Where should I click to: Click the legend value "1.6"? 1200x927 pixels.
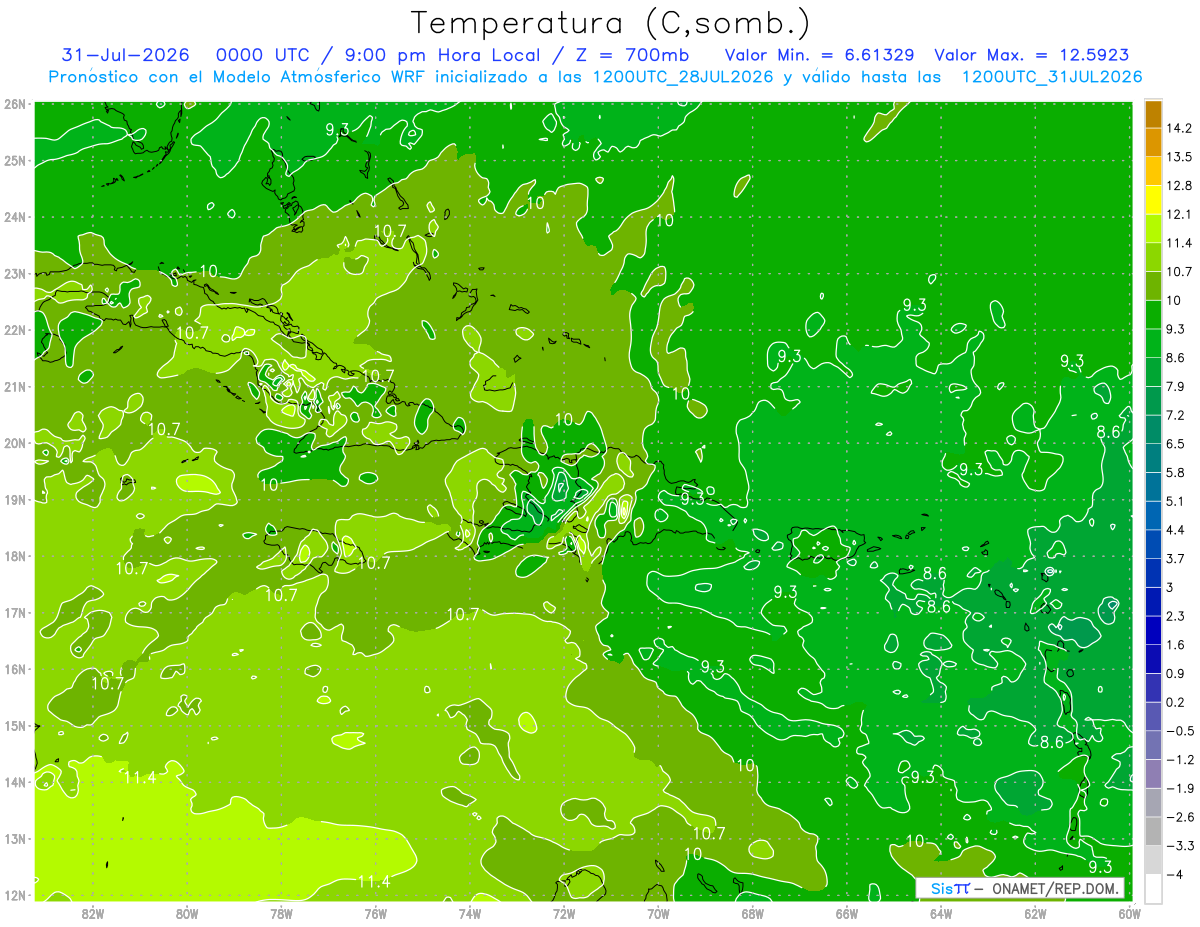[x=1176, y=645]
